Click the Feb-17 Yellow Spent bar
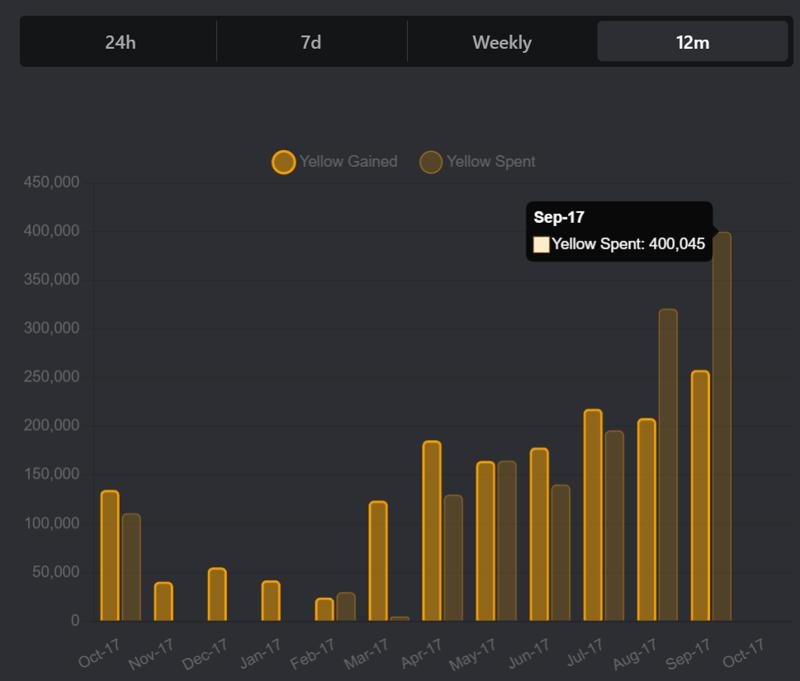The height and width of the screenshot is (681, 800). [x=346, y=607]
